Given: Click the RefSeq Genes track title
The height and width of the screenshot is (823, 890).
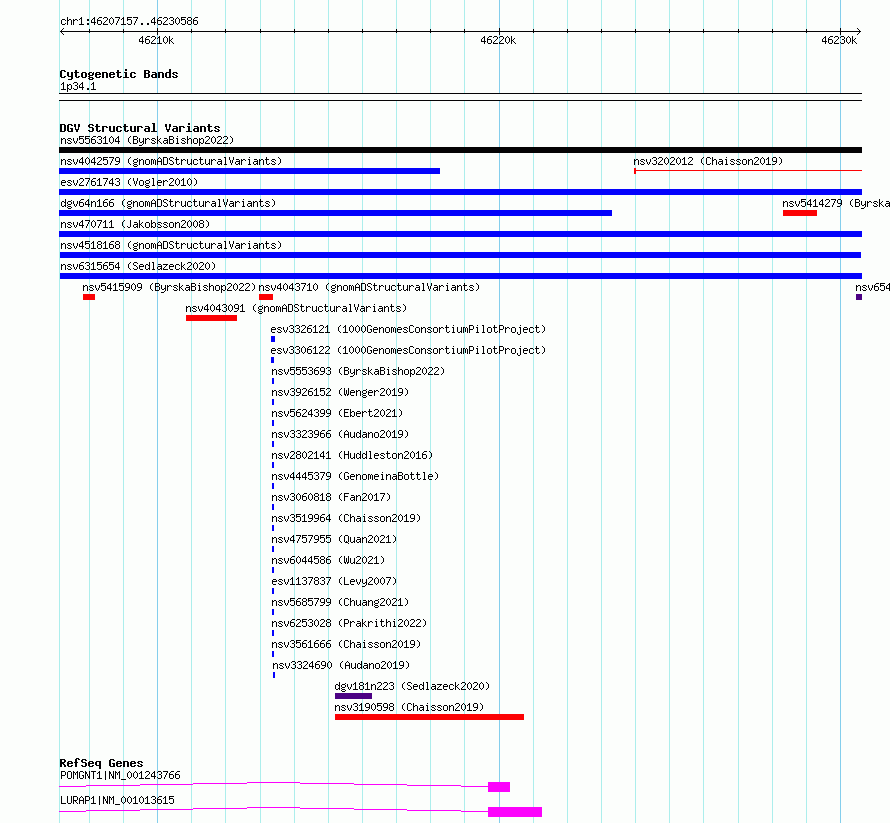Looking at the screenshot, I should 101,763.
